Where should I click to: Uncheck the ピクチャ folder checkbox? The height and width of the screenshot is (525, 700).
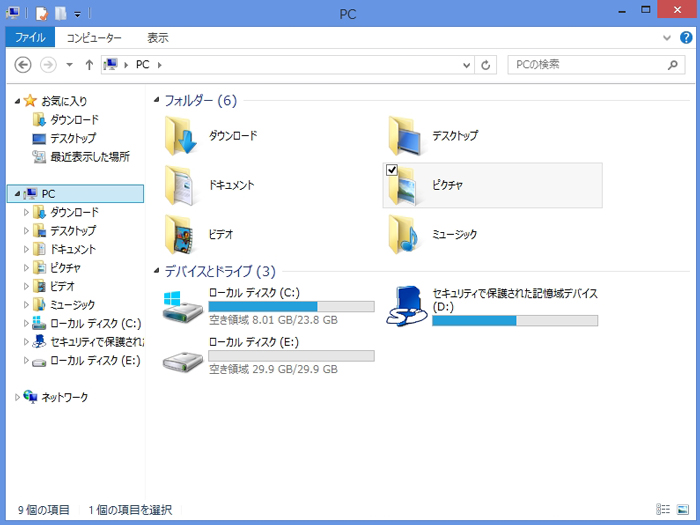click(392, 170)
